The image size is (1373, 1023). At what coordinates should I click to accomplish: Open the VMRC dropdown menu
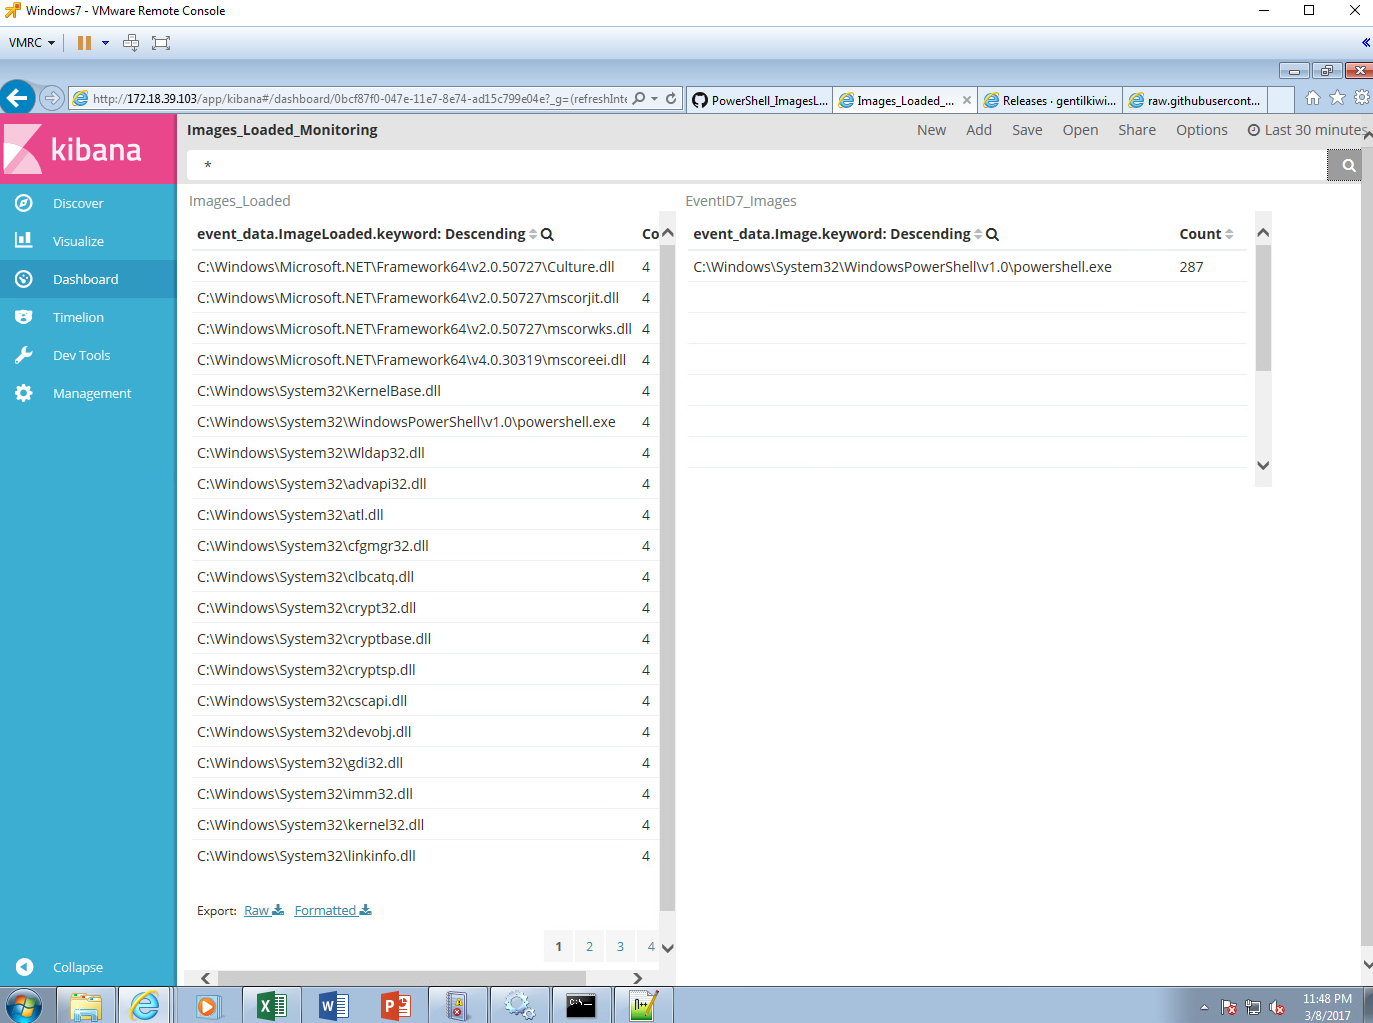[32, 43]
